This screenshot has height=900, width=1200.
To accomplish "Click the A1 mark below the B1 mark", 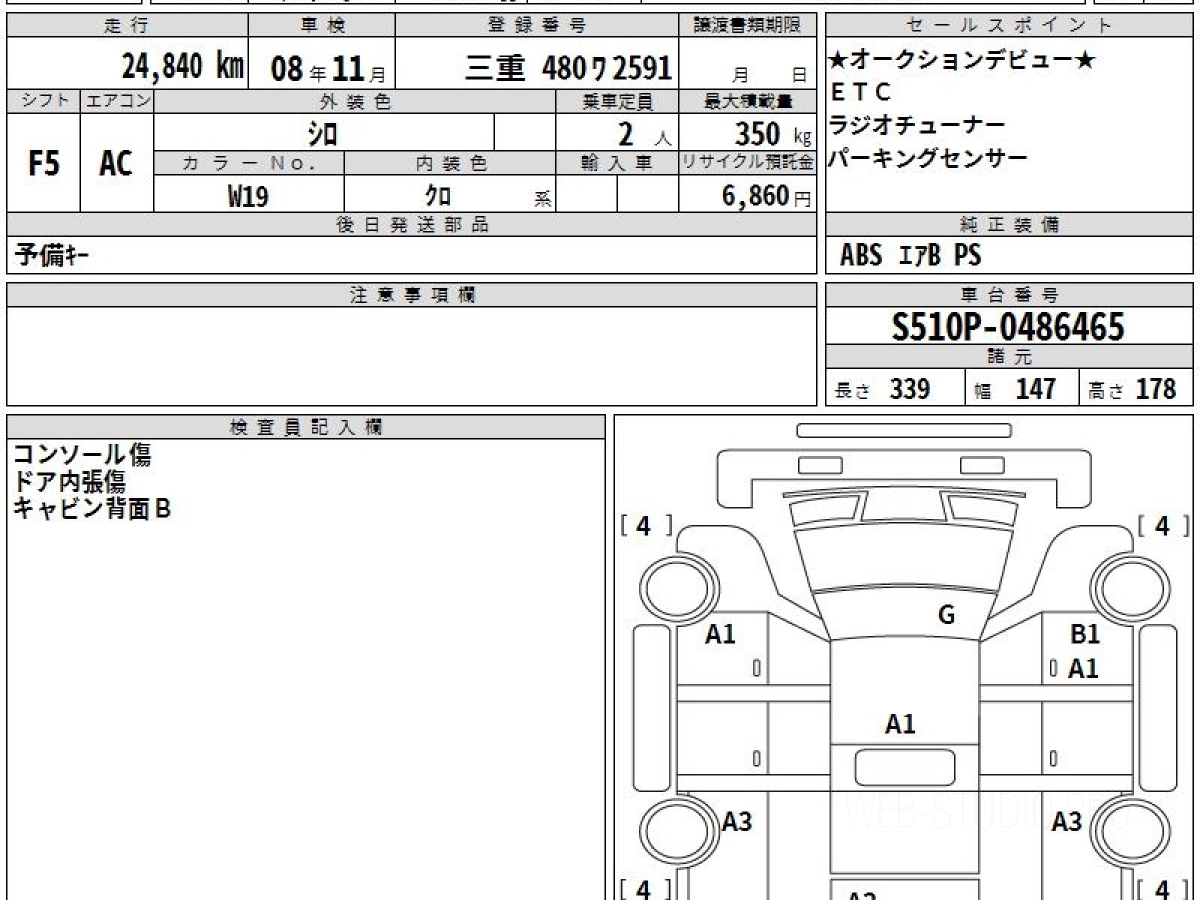I will tap(1083, 669).
